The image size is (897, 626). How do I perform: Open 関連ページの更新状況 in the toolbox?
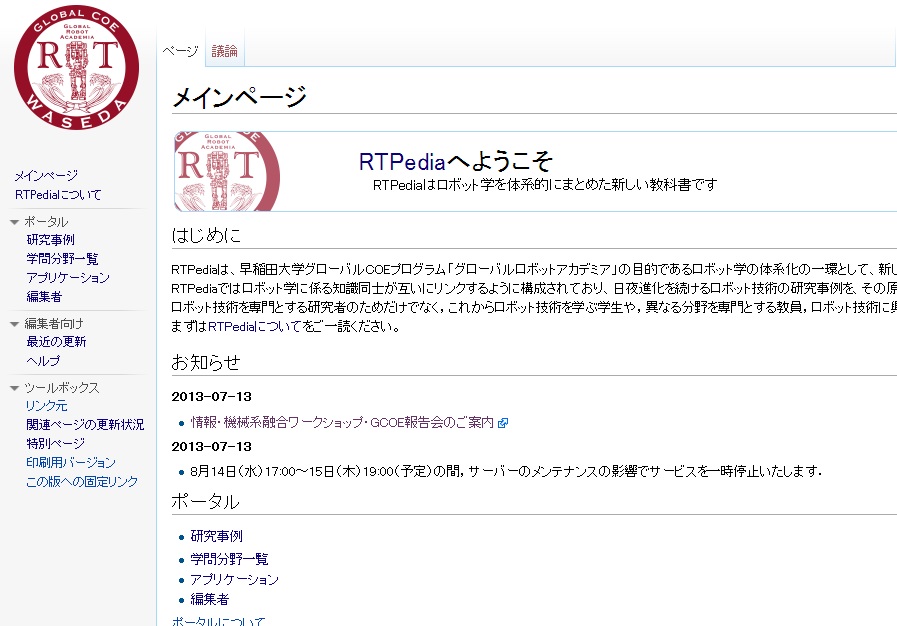85,425
